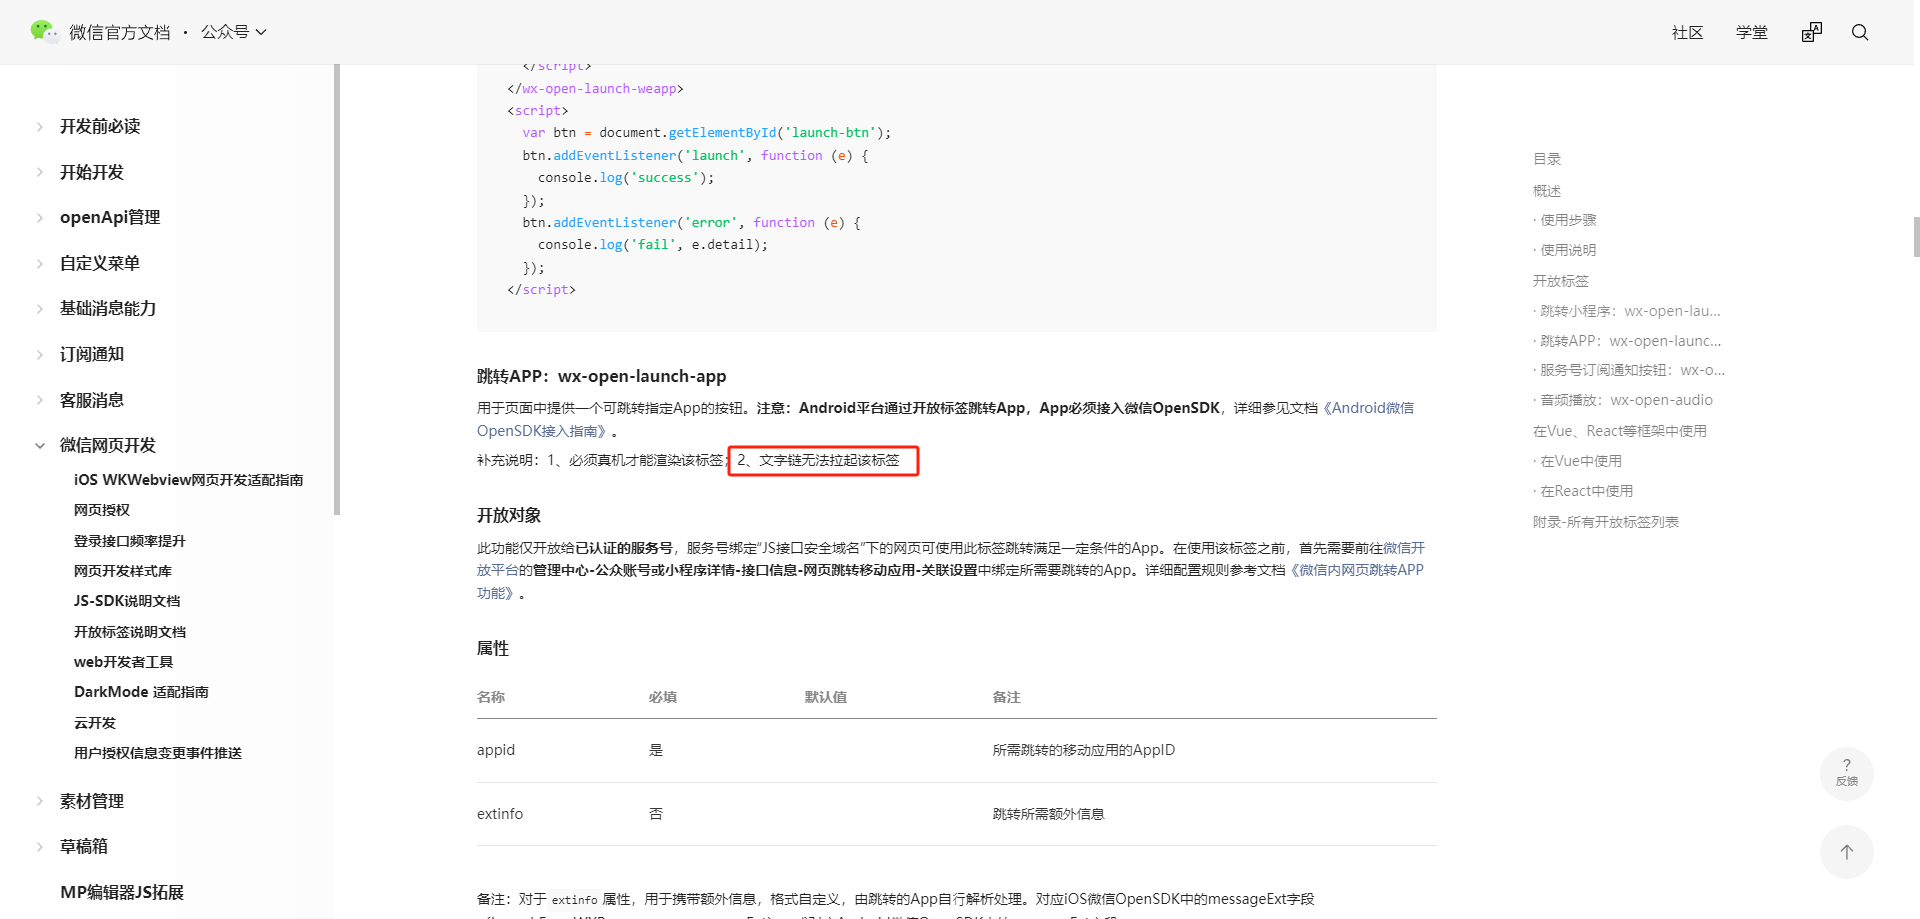Viewport: 1920px width, 919px height.
Task: Expand the 客服消息 section
Action: (92, 400)
